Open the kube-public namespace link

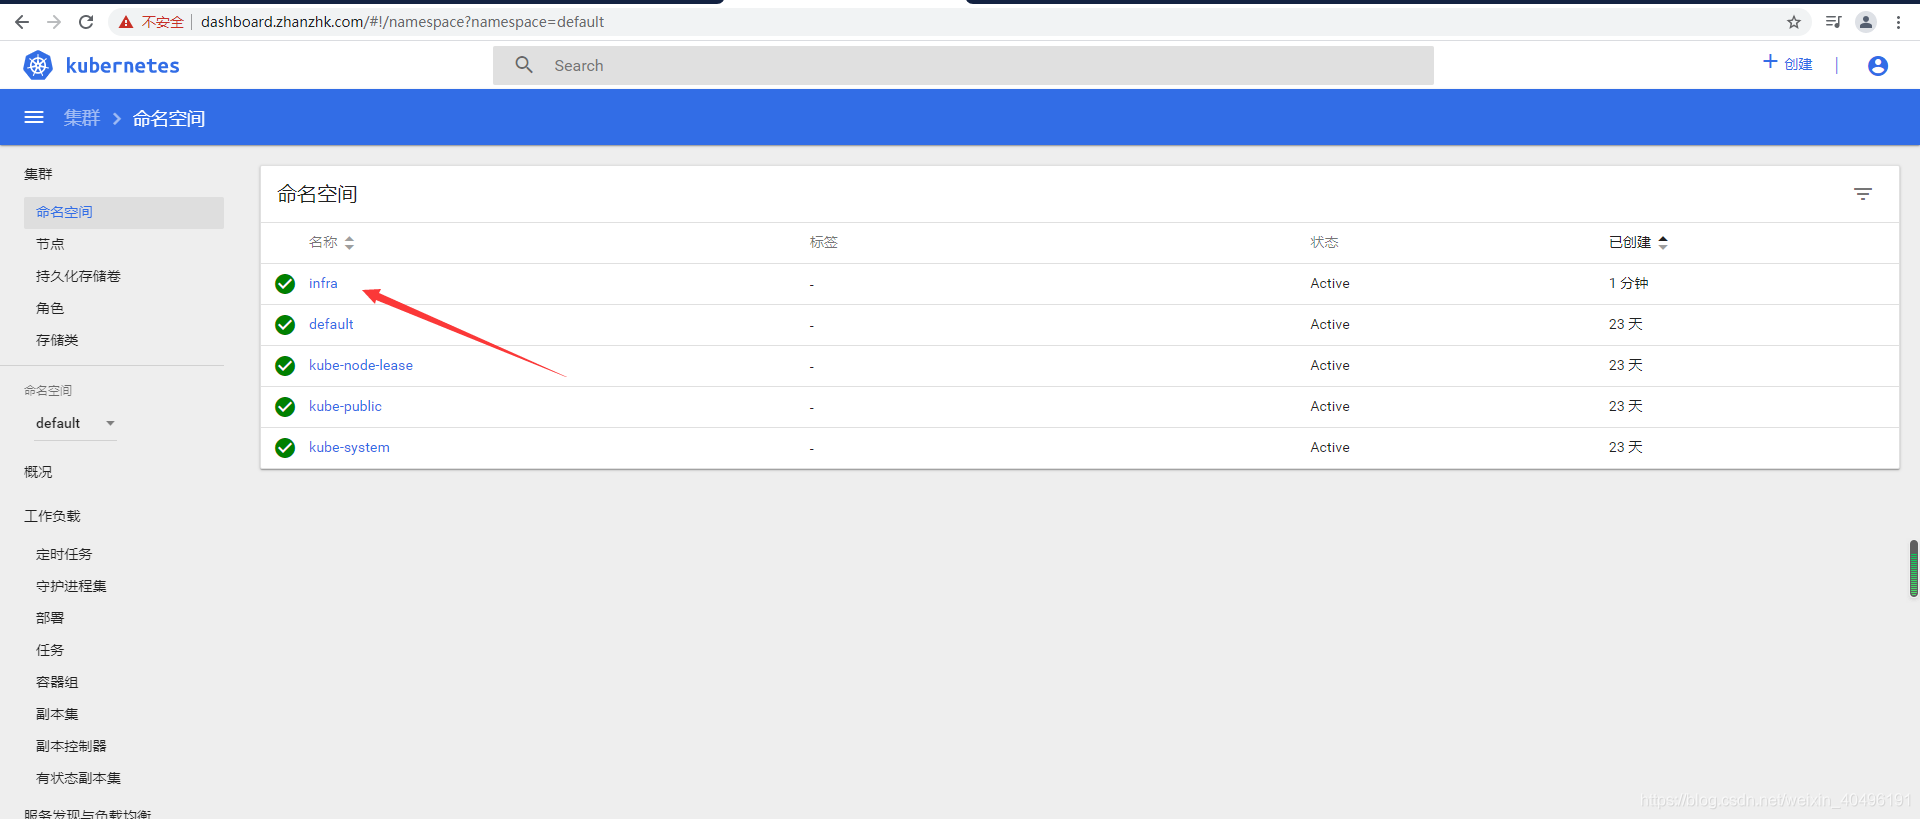tap(345, 406)
